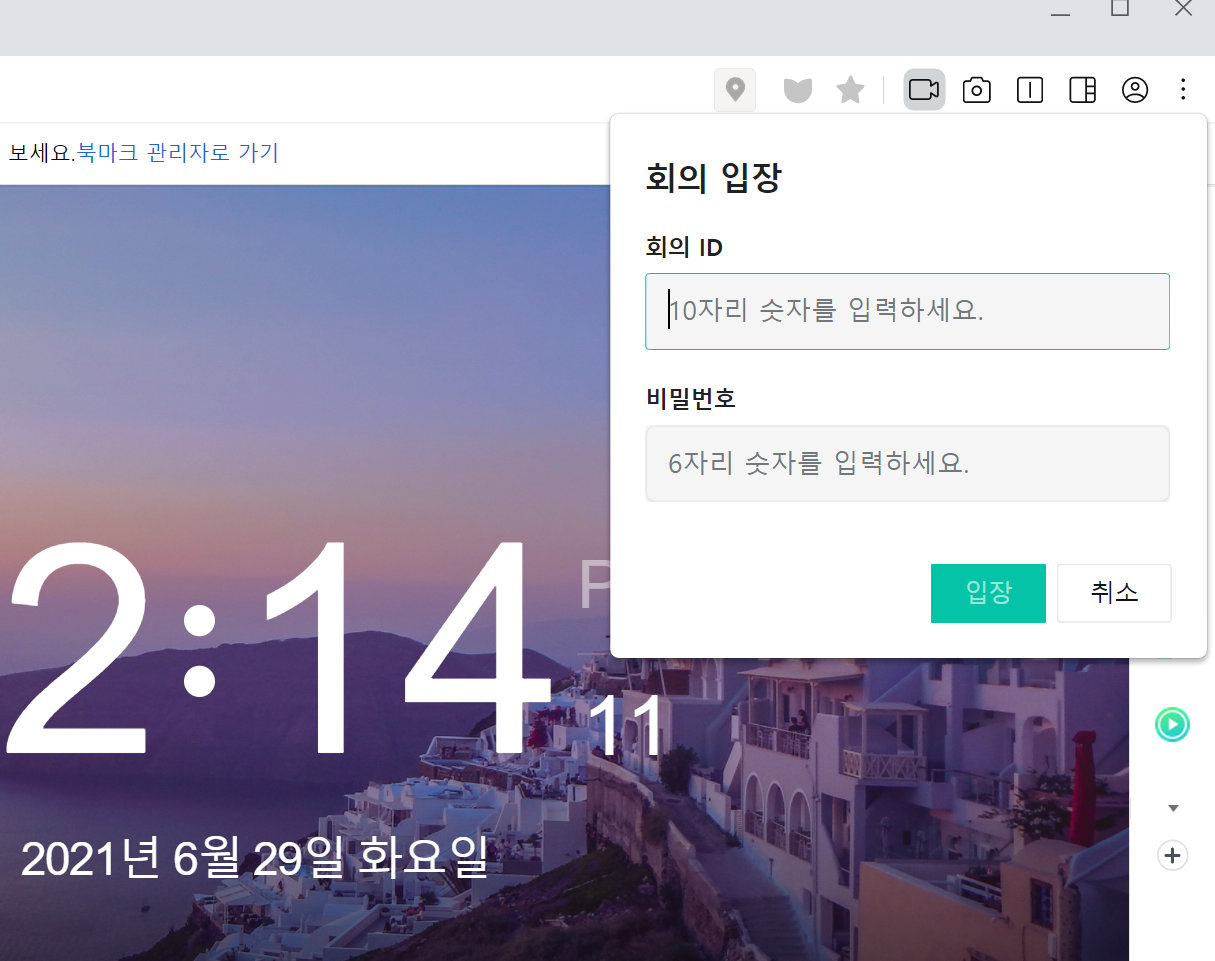The height and width of the screenshot is (961, 1215).
Task: Click the 2021년 6월 29일 화요일 date text
Action: pos(255,858)
